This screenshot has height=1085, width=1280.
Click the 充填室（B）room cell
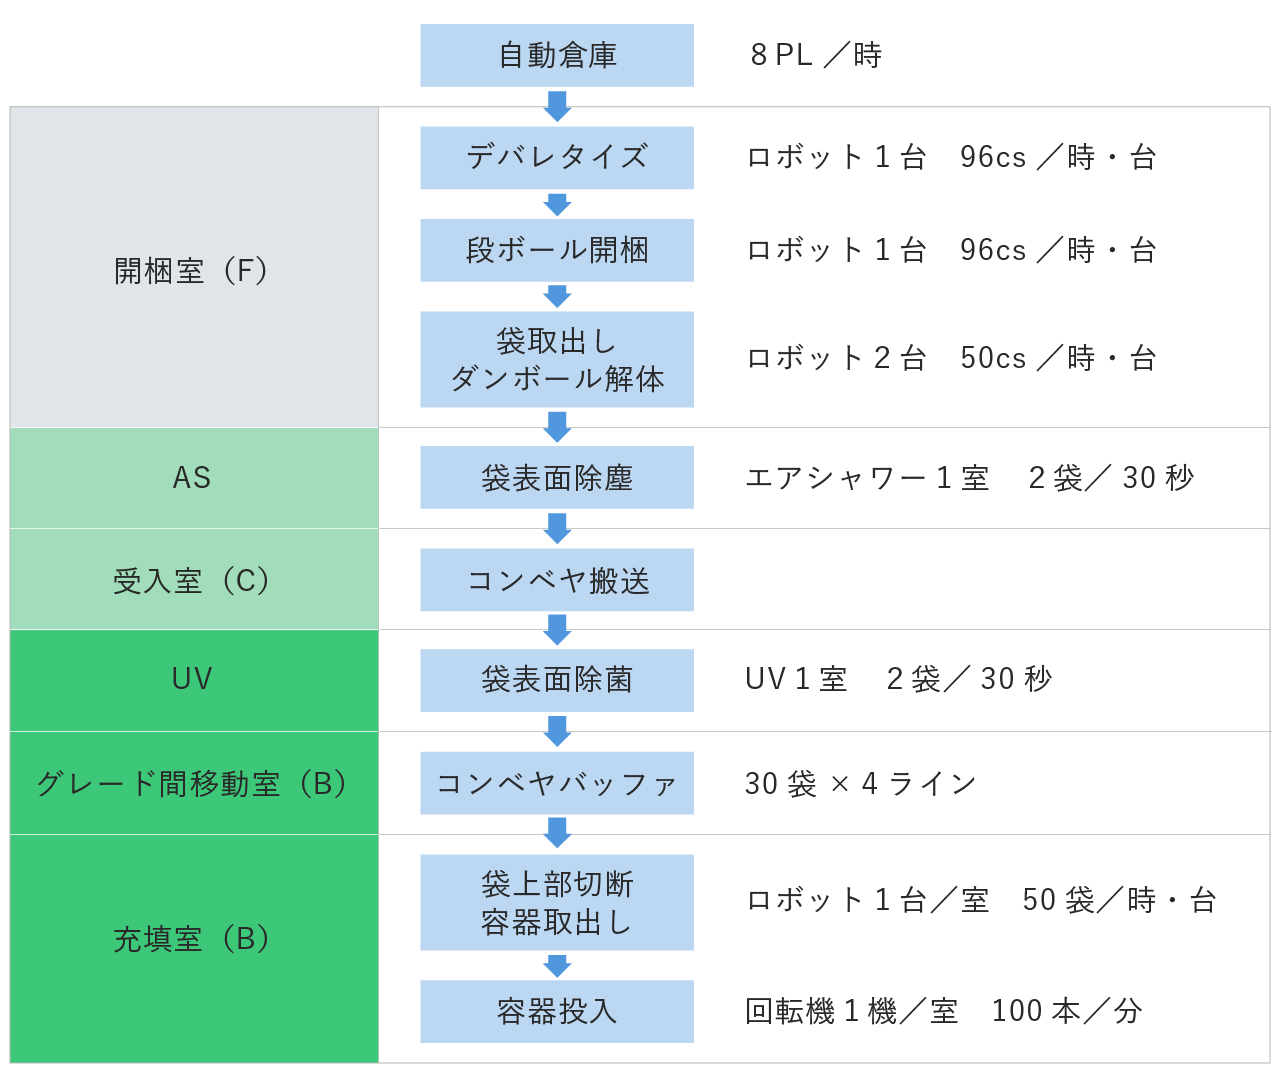pos(194,948)
